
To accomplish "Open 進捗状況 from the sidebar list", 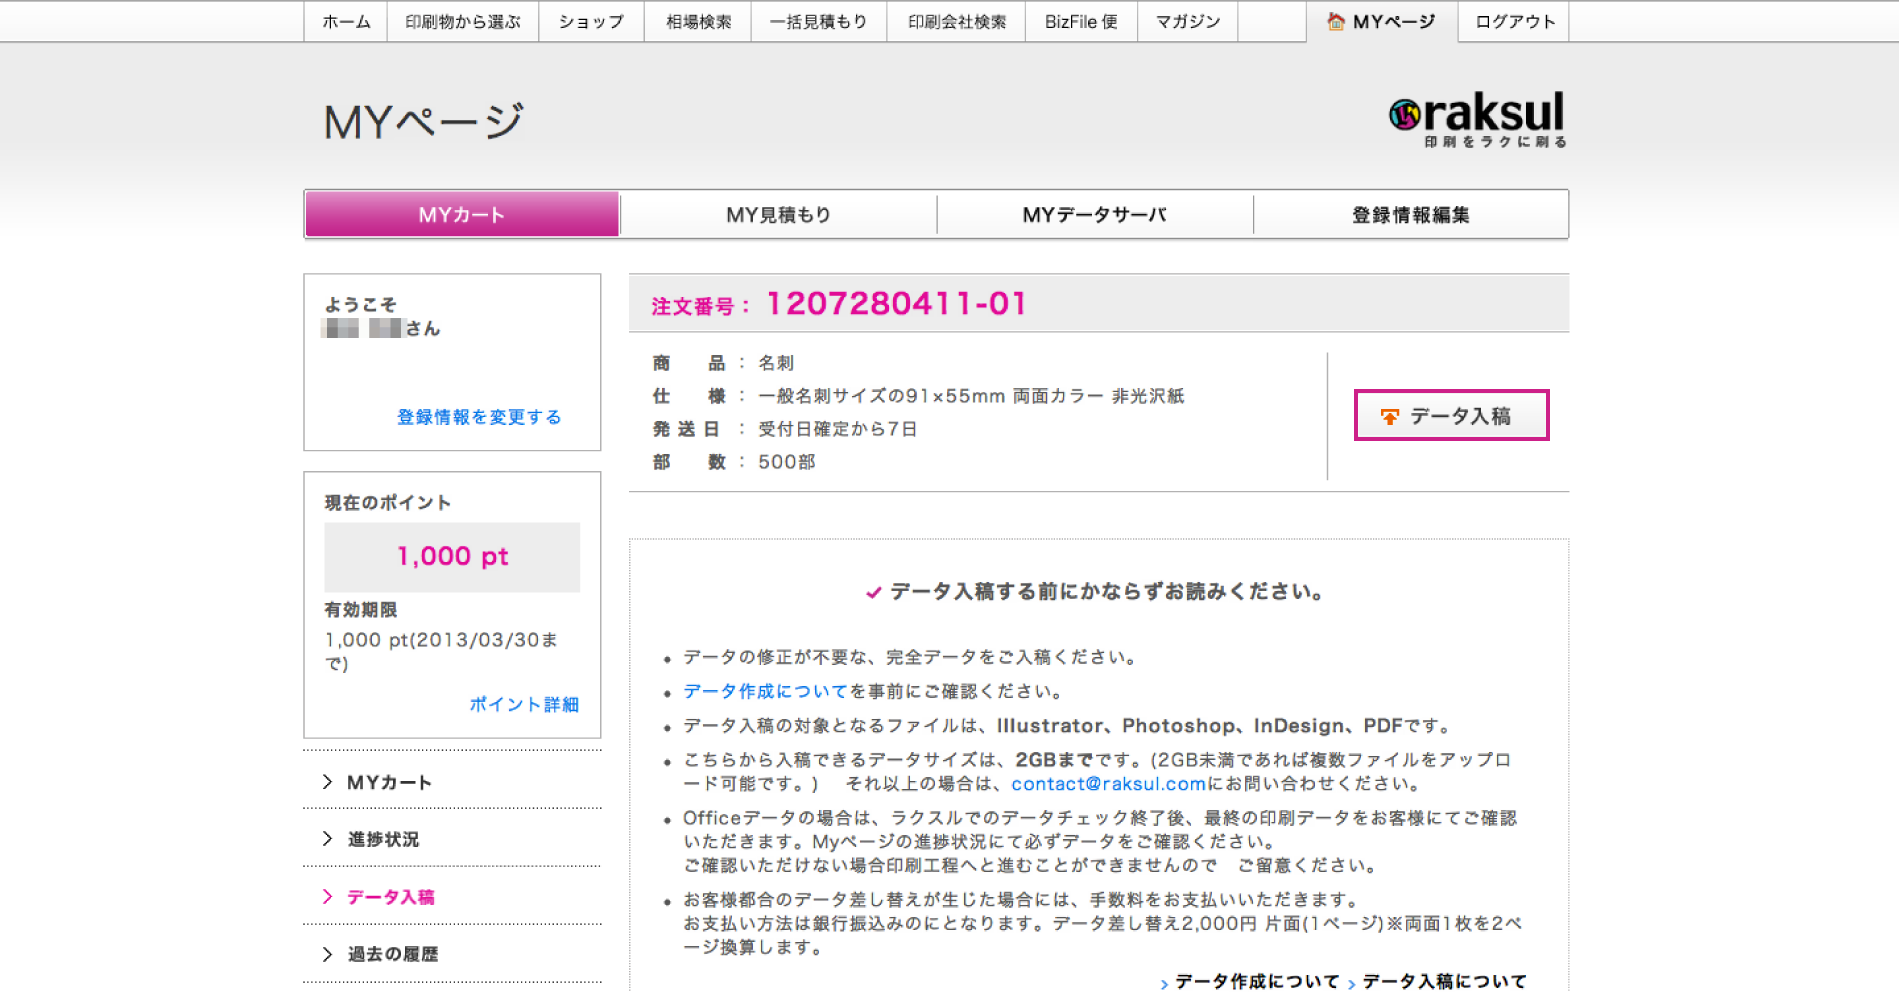I will 383,839.
